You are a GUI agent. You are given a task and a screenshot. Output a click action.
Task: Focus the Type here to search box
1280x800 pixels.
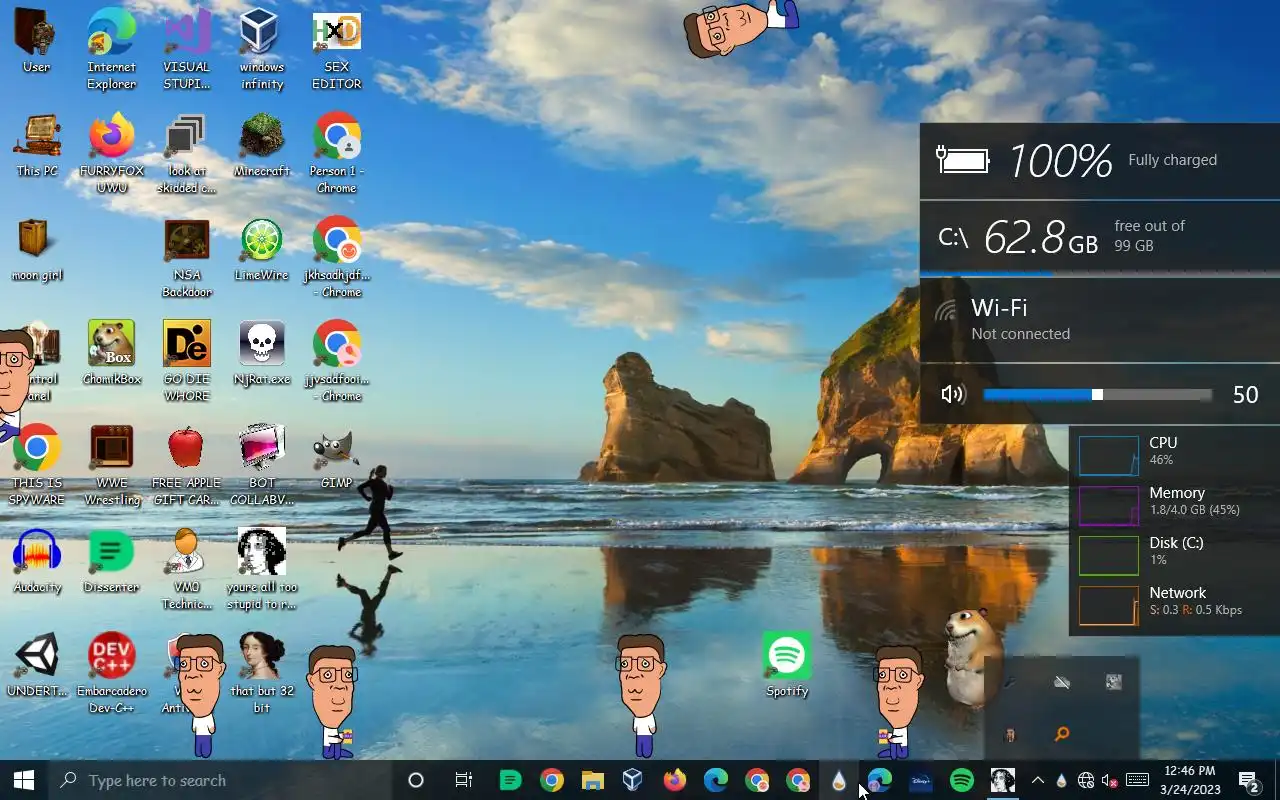click(x=220, y=780)
